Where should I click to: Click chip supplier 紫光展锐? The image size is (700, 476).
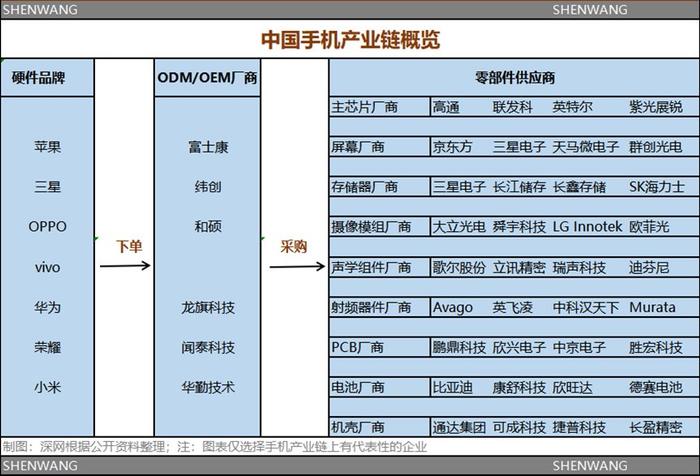pyautogui.click(x=656, y=107)
